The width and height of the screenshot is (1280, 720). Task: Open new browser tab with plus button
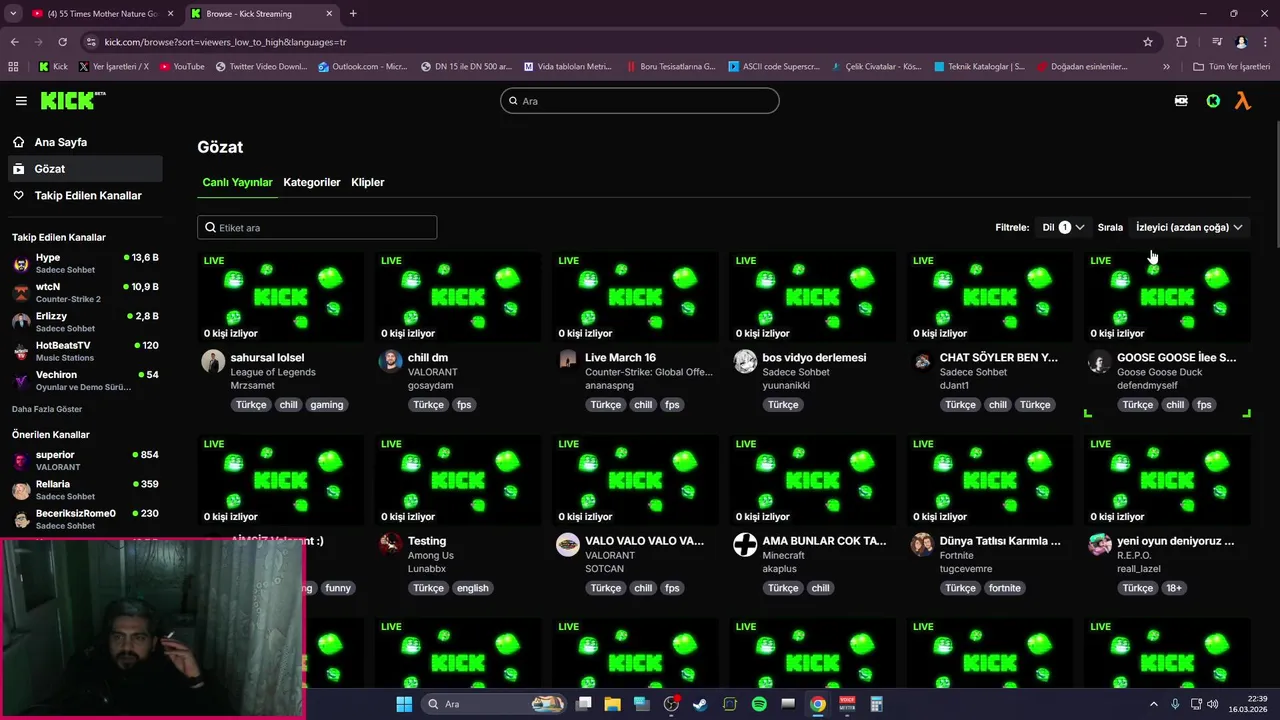point(353,14)
